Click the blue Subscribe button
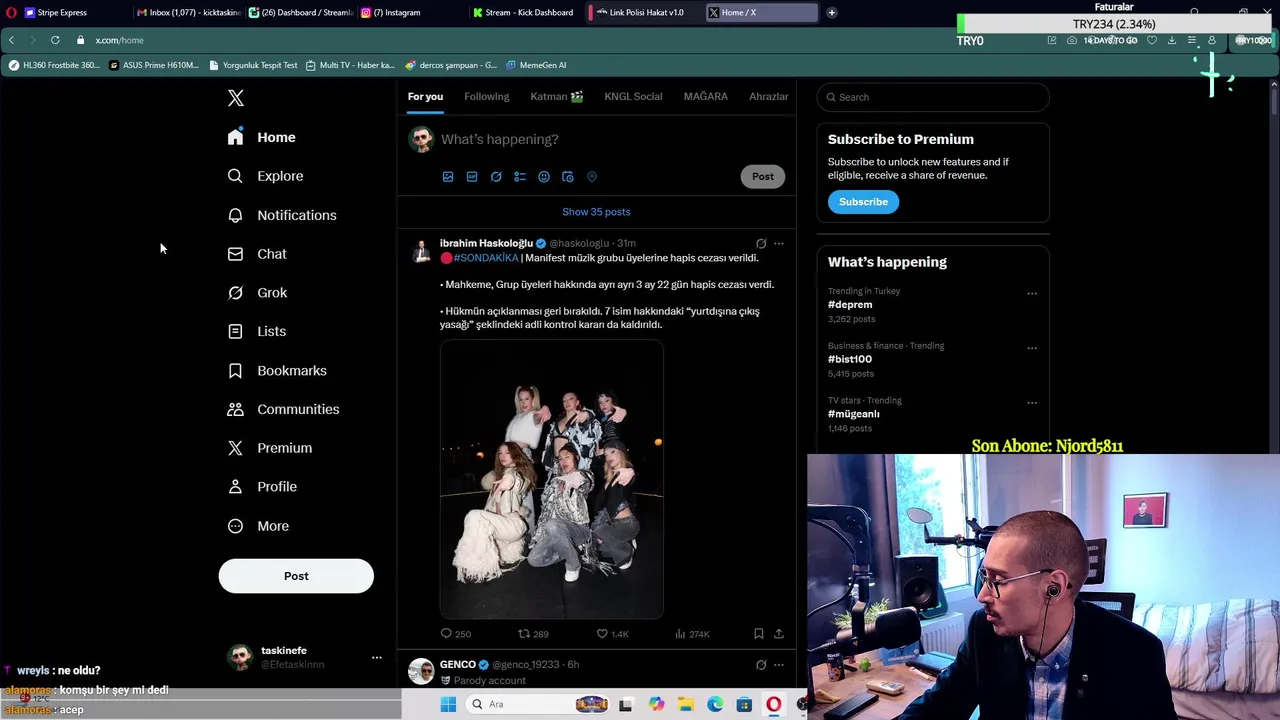 pos(863,202)
